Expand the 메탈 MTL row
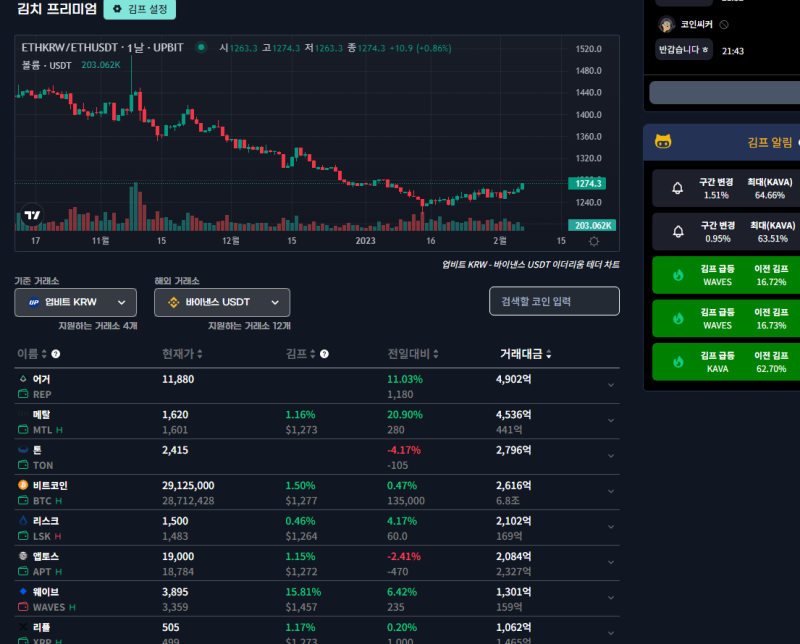The height and width of the screenshot is (644, 800). (611, 420)
